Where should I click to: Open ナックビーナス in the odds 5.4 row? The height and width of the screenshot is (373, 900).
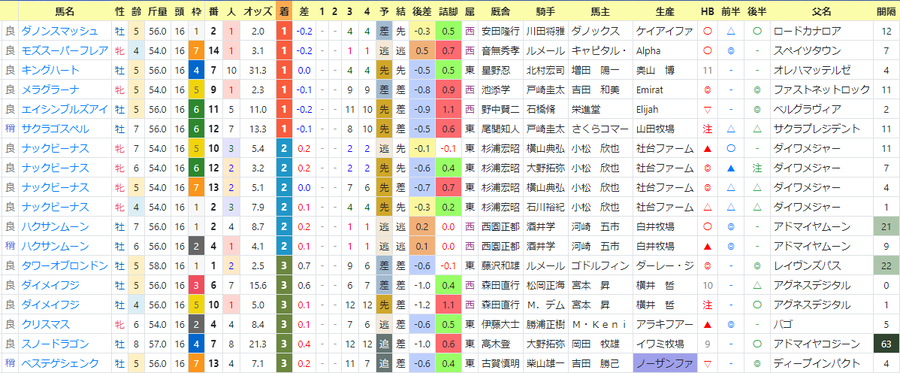[55, 148]
